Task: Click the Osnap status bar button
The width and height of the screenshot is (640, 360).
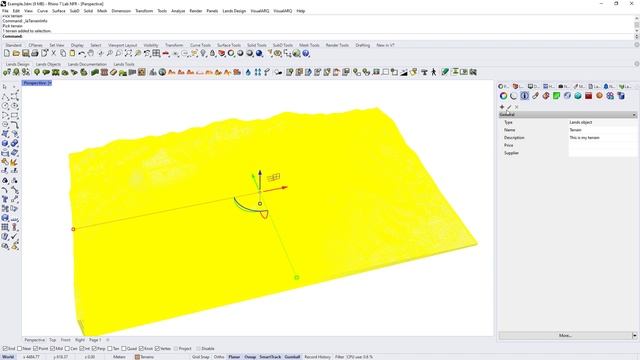Action: tap(250, 357)
